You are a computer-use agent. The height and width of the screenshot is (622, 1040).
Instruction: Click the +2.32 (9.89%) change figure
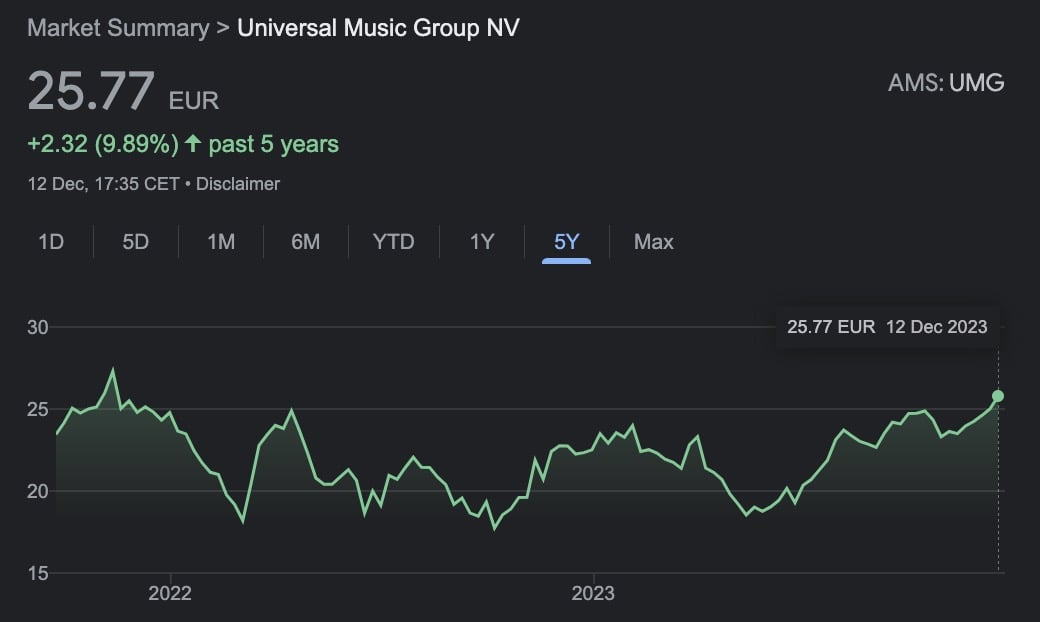click(x=102, y=144)
